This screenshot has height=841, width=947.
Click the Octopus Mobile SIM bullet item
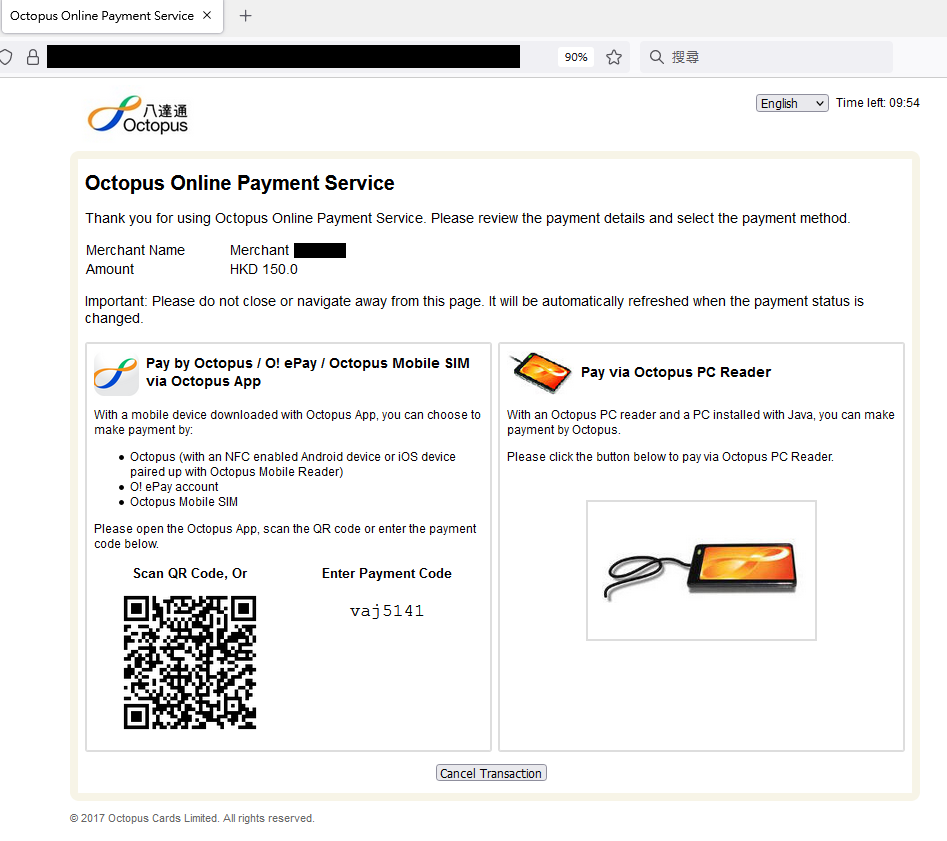coord(184,502)
